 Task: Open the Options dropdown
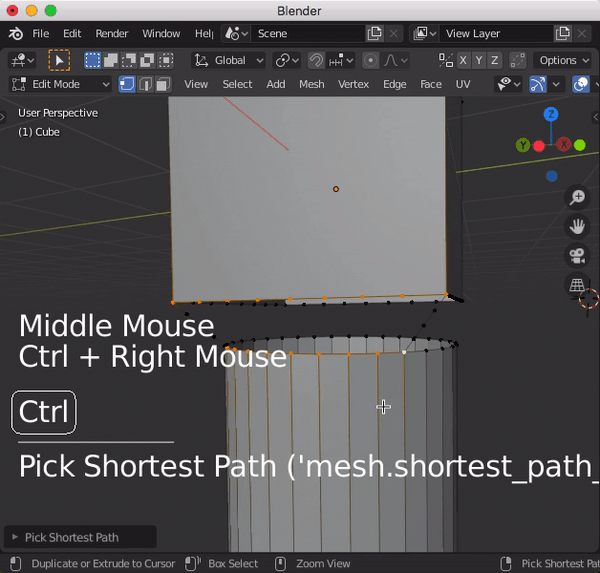click(564, 60)
